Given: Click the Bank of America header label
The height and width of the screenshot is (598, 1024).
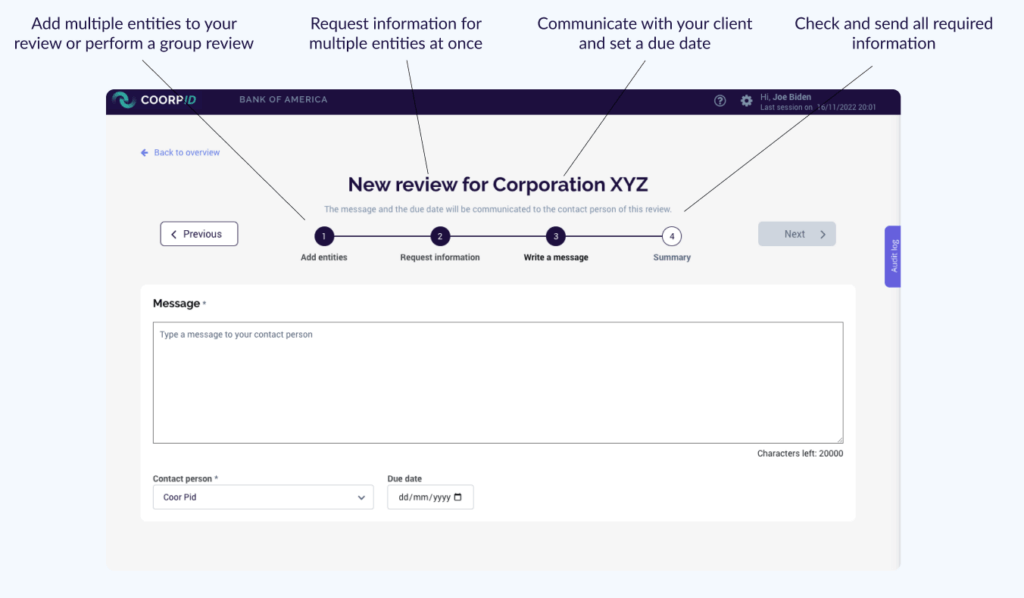Looking at the screenshot, I should coord(283,100).
